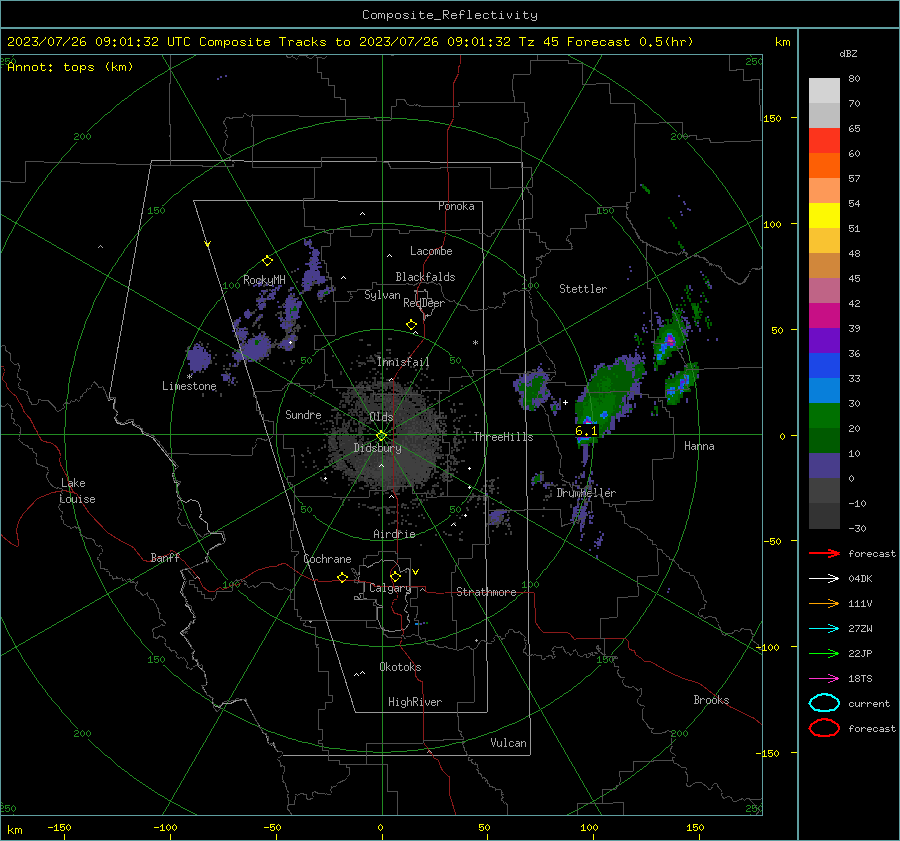Click the yellow diamond marker above Calgary
This screenshot has width=900, height=841.
coord(395,576)
